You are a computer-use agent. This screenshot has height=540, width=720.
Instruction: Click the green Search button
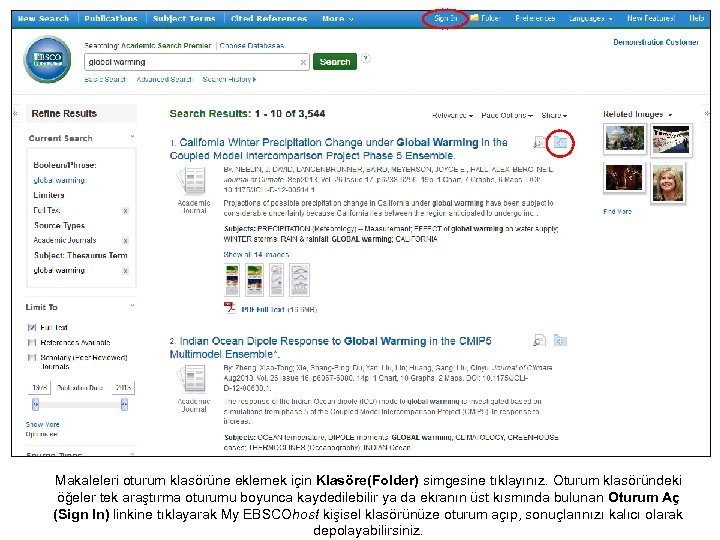pyautogui.click(x=335, y=62)
